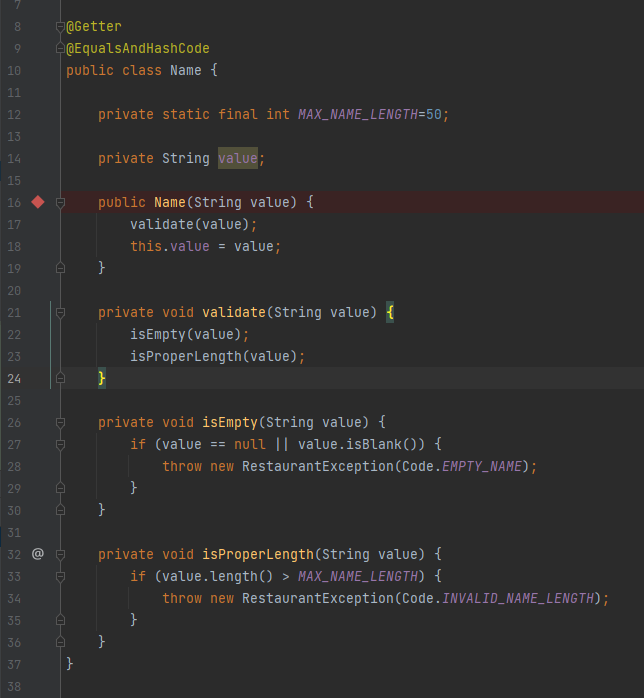Image resolution: width=644 pixels, height=698 pixels.
Task: Collapse the @EqualsAndHashCode fold marker
Action: [61, 48]
